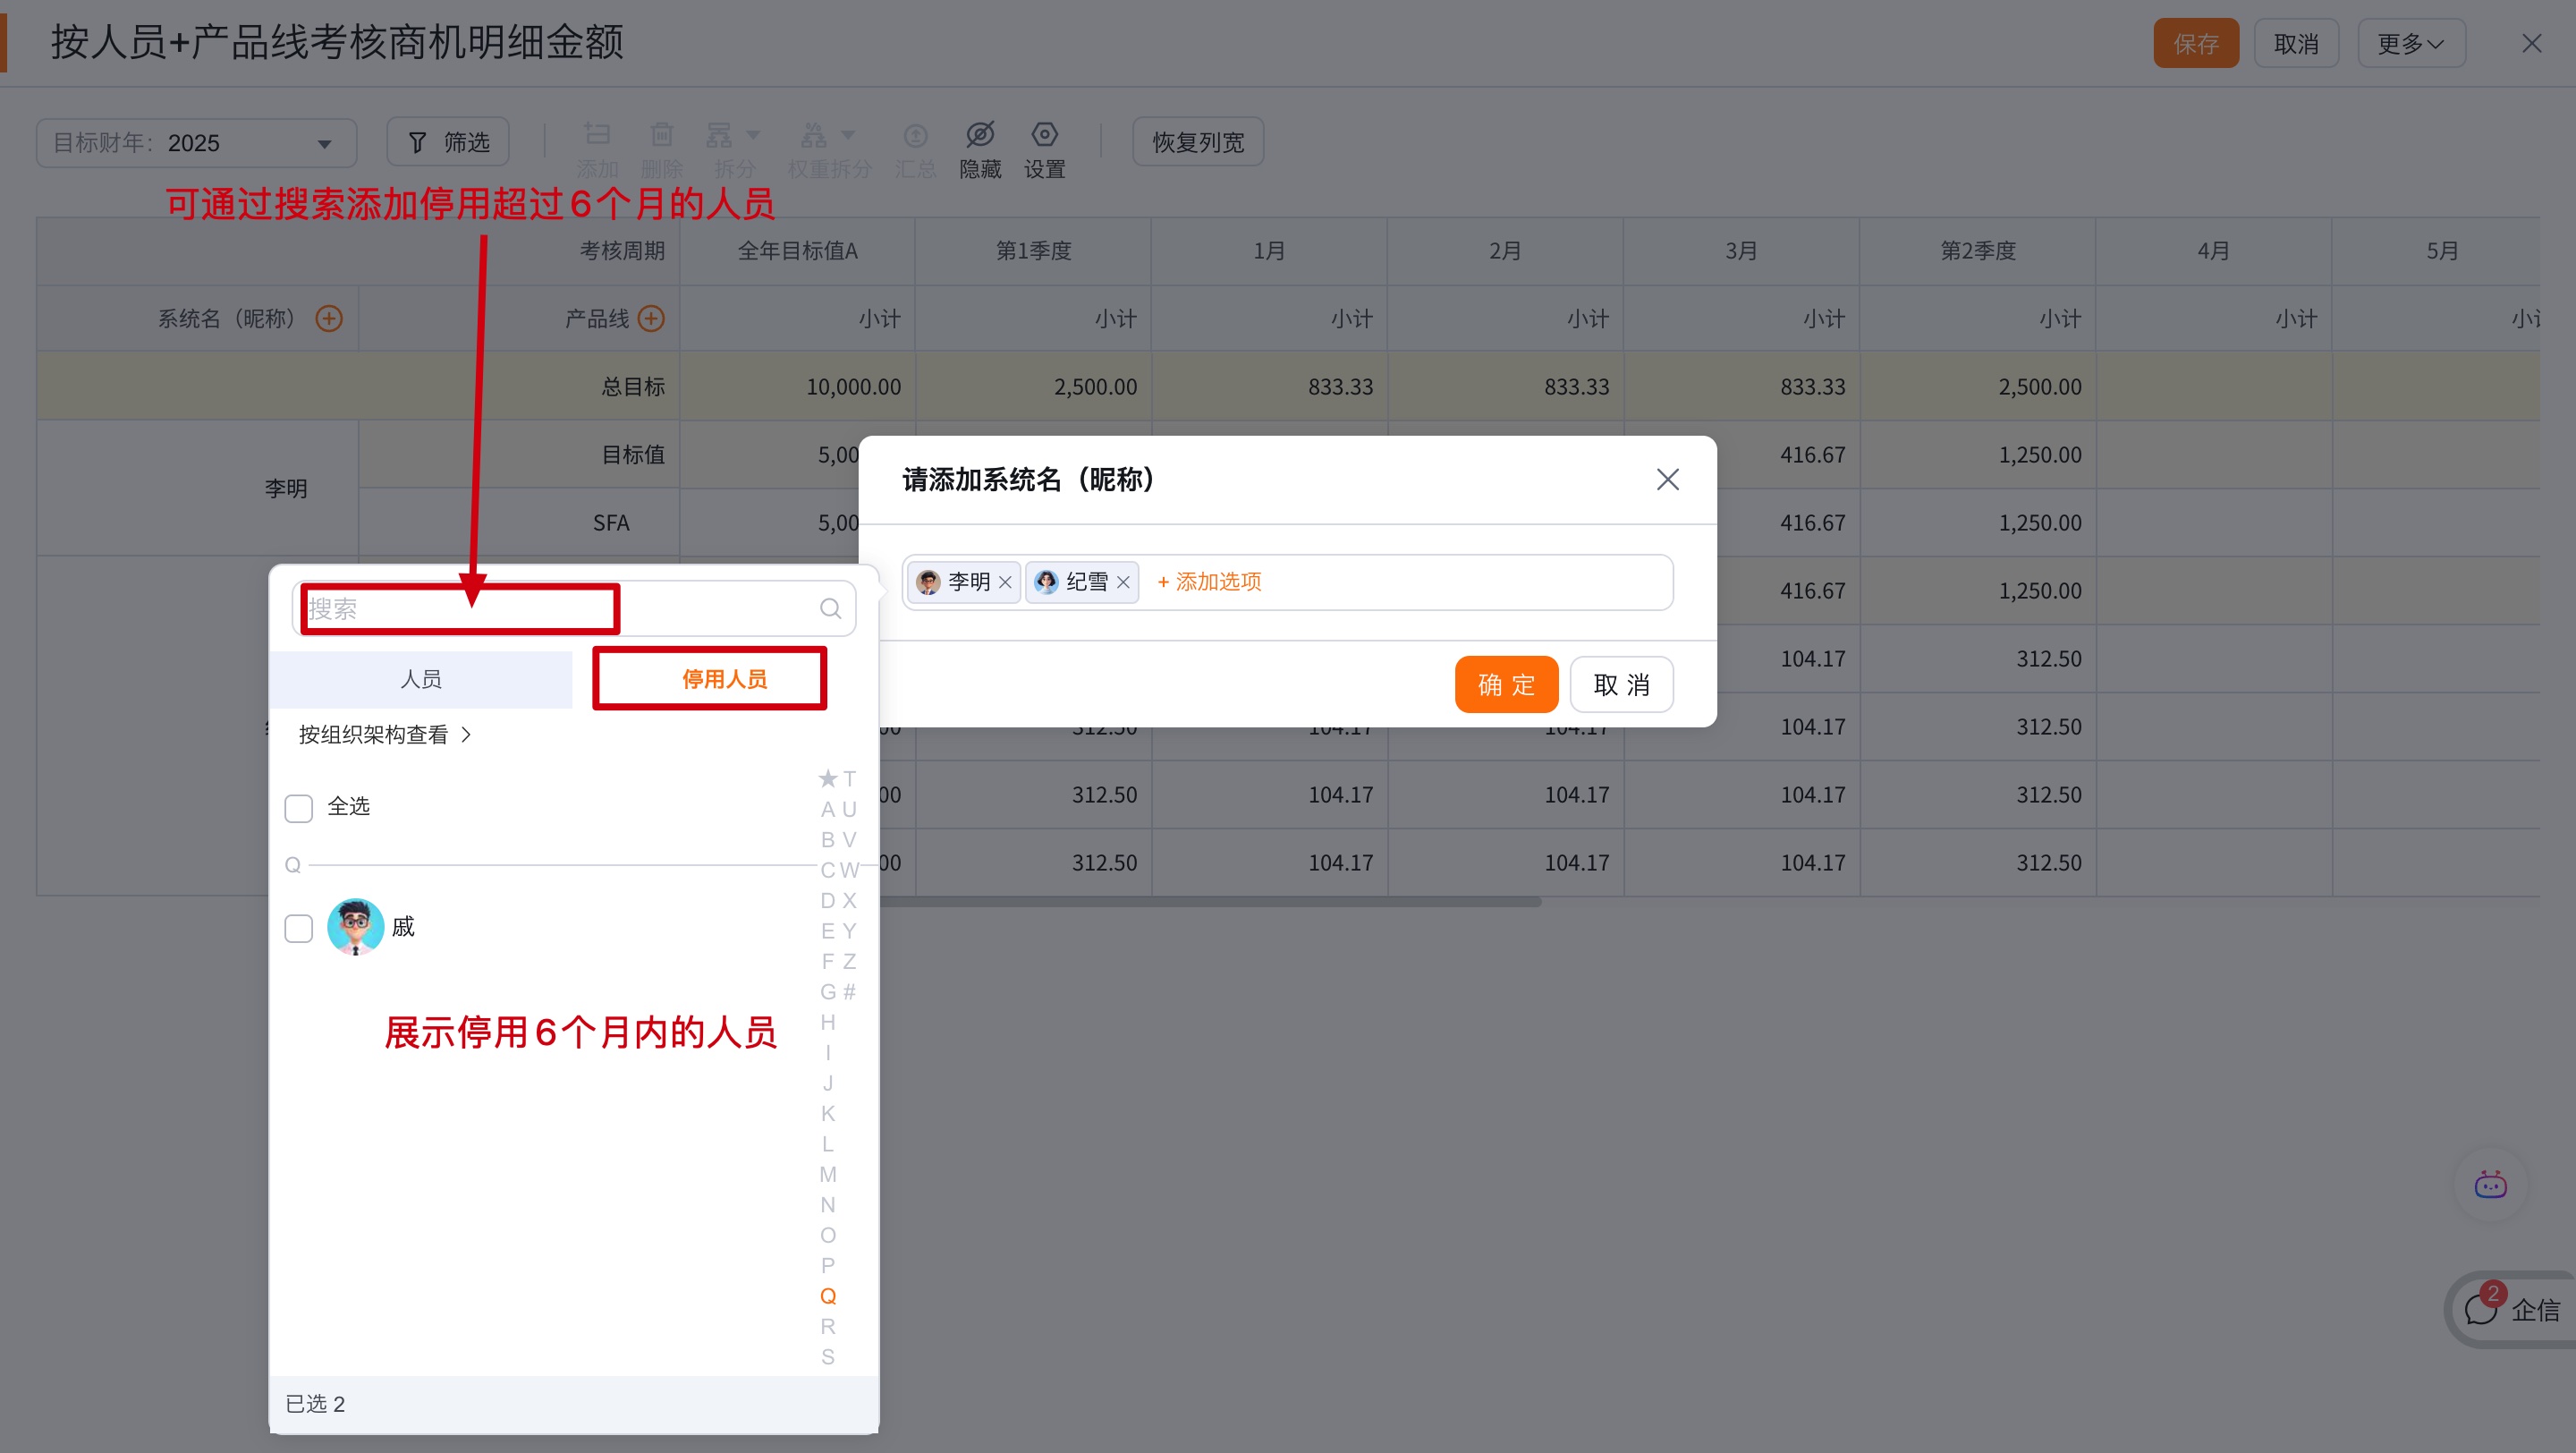Click avatar of 戚
The width and height of the screenshot is (2576, 1453).
pos(355,927)
